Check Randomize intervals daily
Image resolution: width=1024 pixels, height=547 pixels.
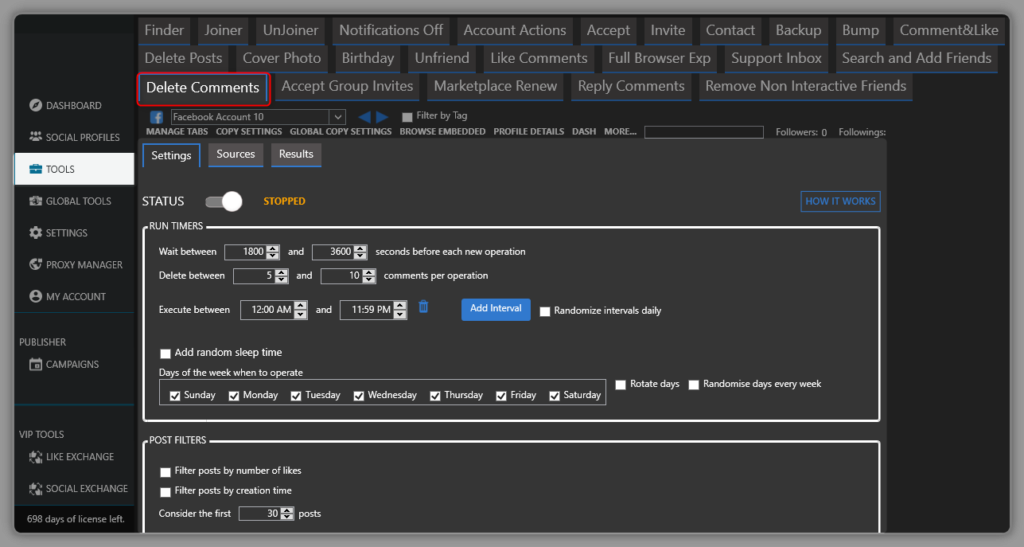tap(545, 311)
